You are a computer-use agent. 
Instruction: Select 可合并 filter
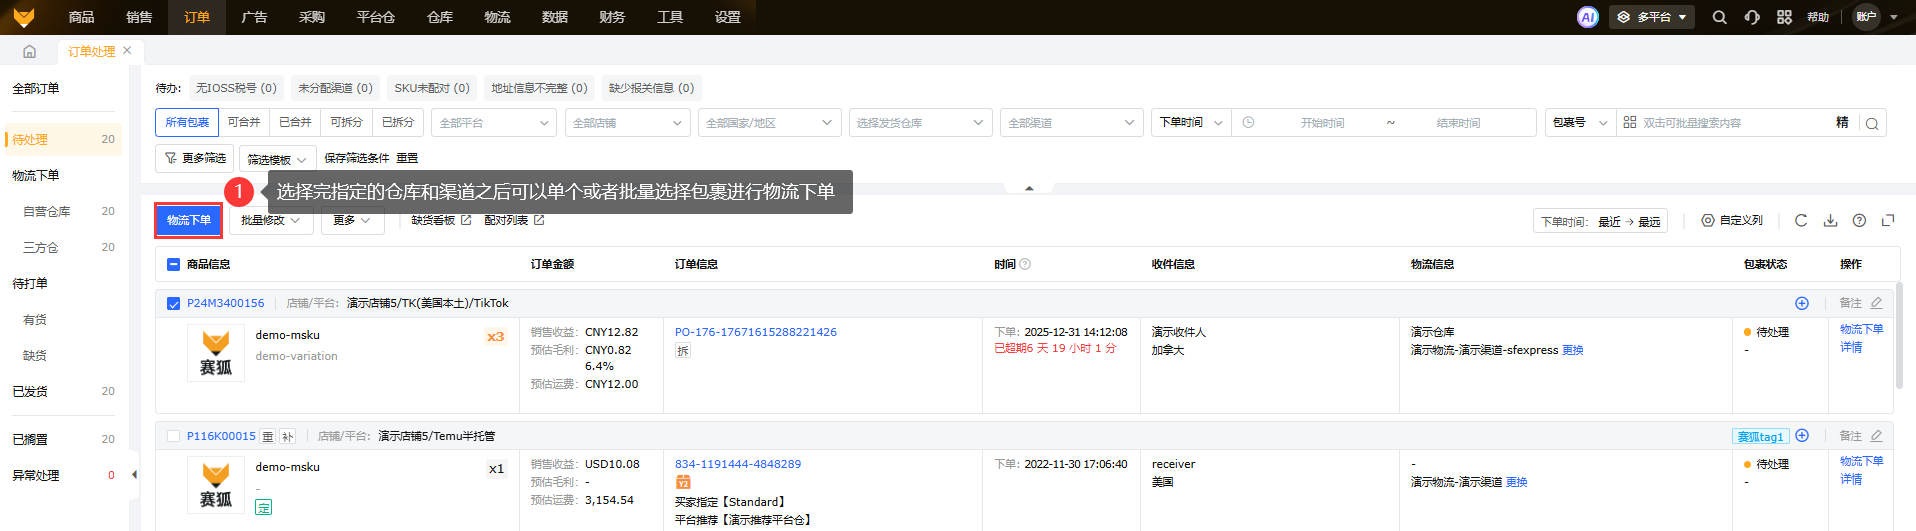point(244,122)
